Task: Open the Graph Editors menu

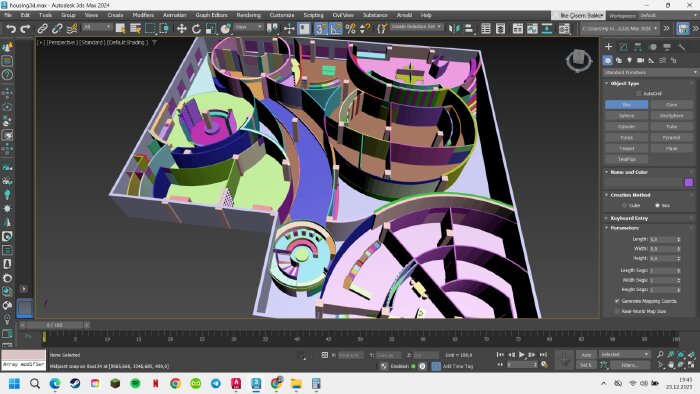Action: click(211, 15)
